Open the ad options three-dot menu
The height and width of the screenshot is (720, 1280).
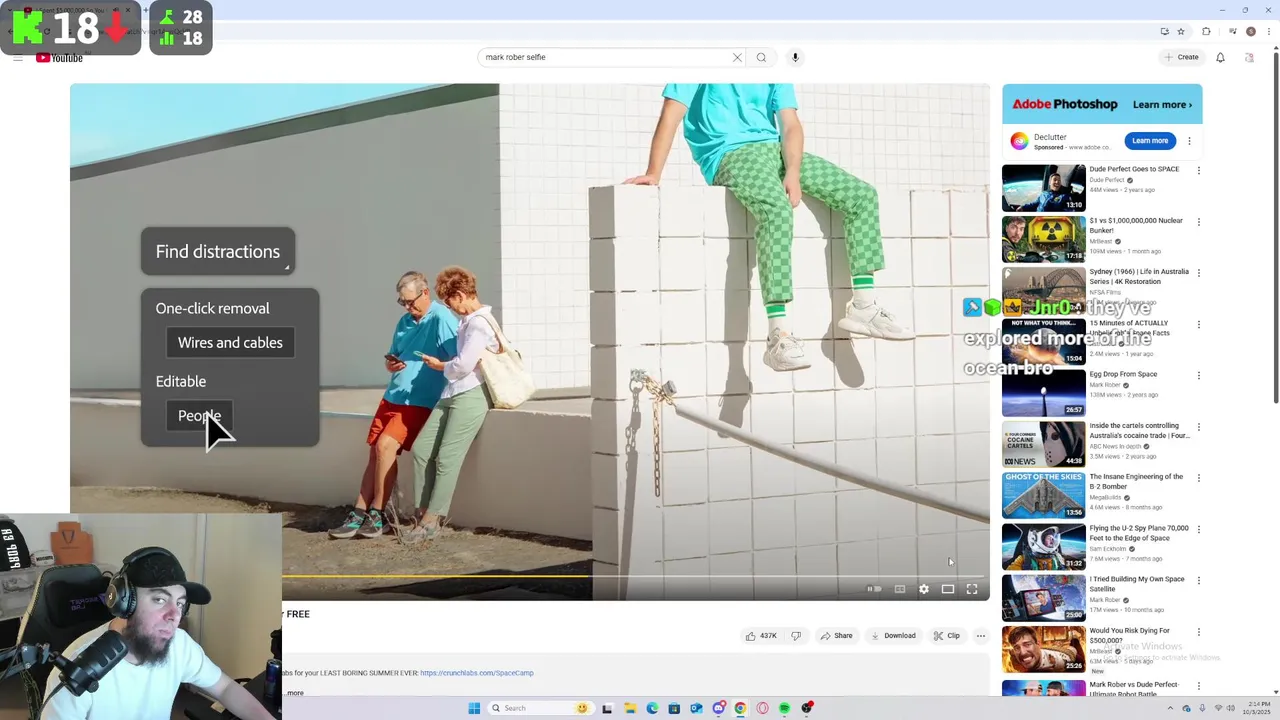[x=1189, y=141]
